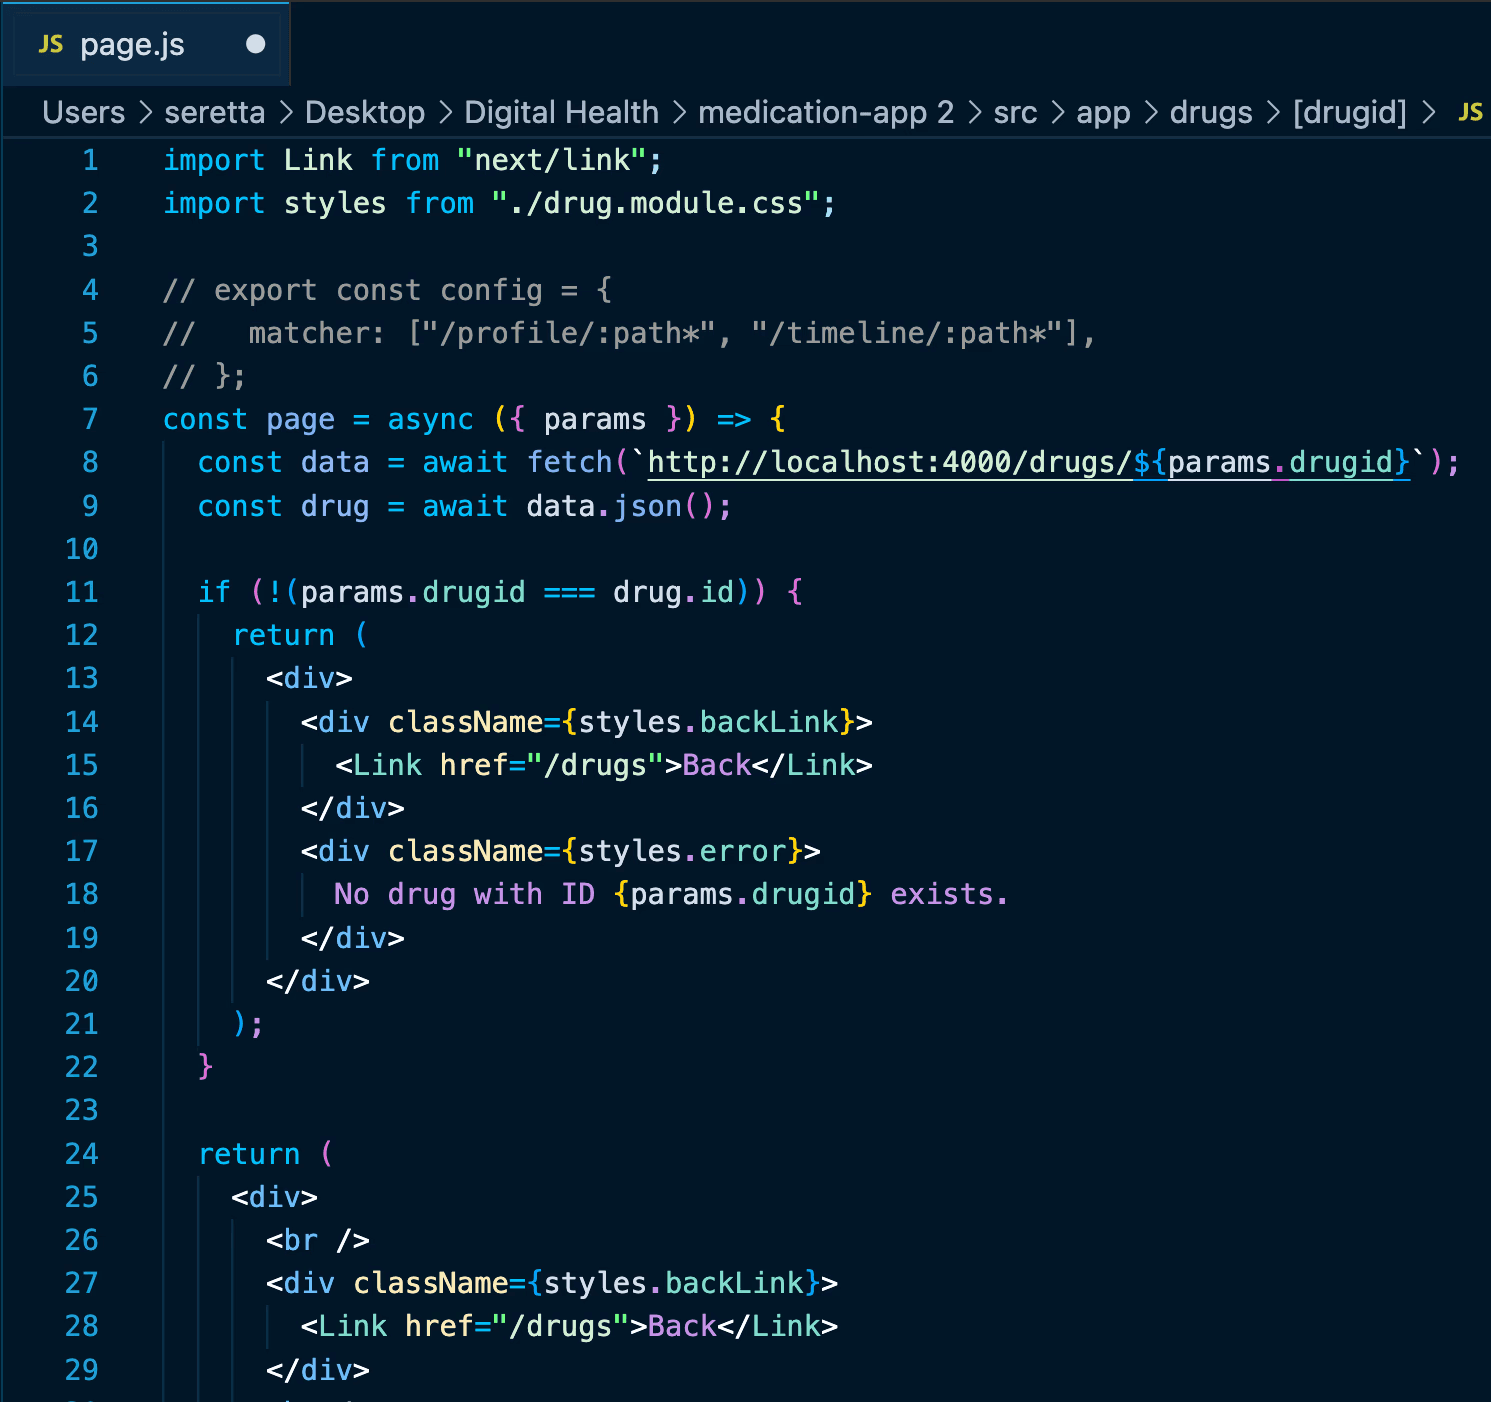The image size is (1491, 1402).
Task: Click 'styles.error' on line 17
Action: tap(682, 851)
